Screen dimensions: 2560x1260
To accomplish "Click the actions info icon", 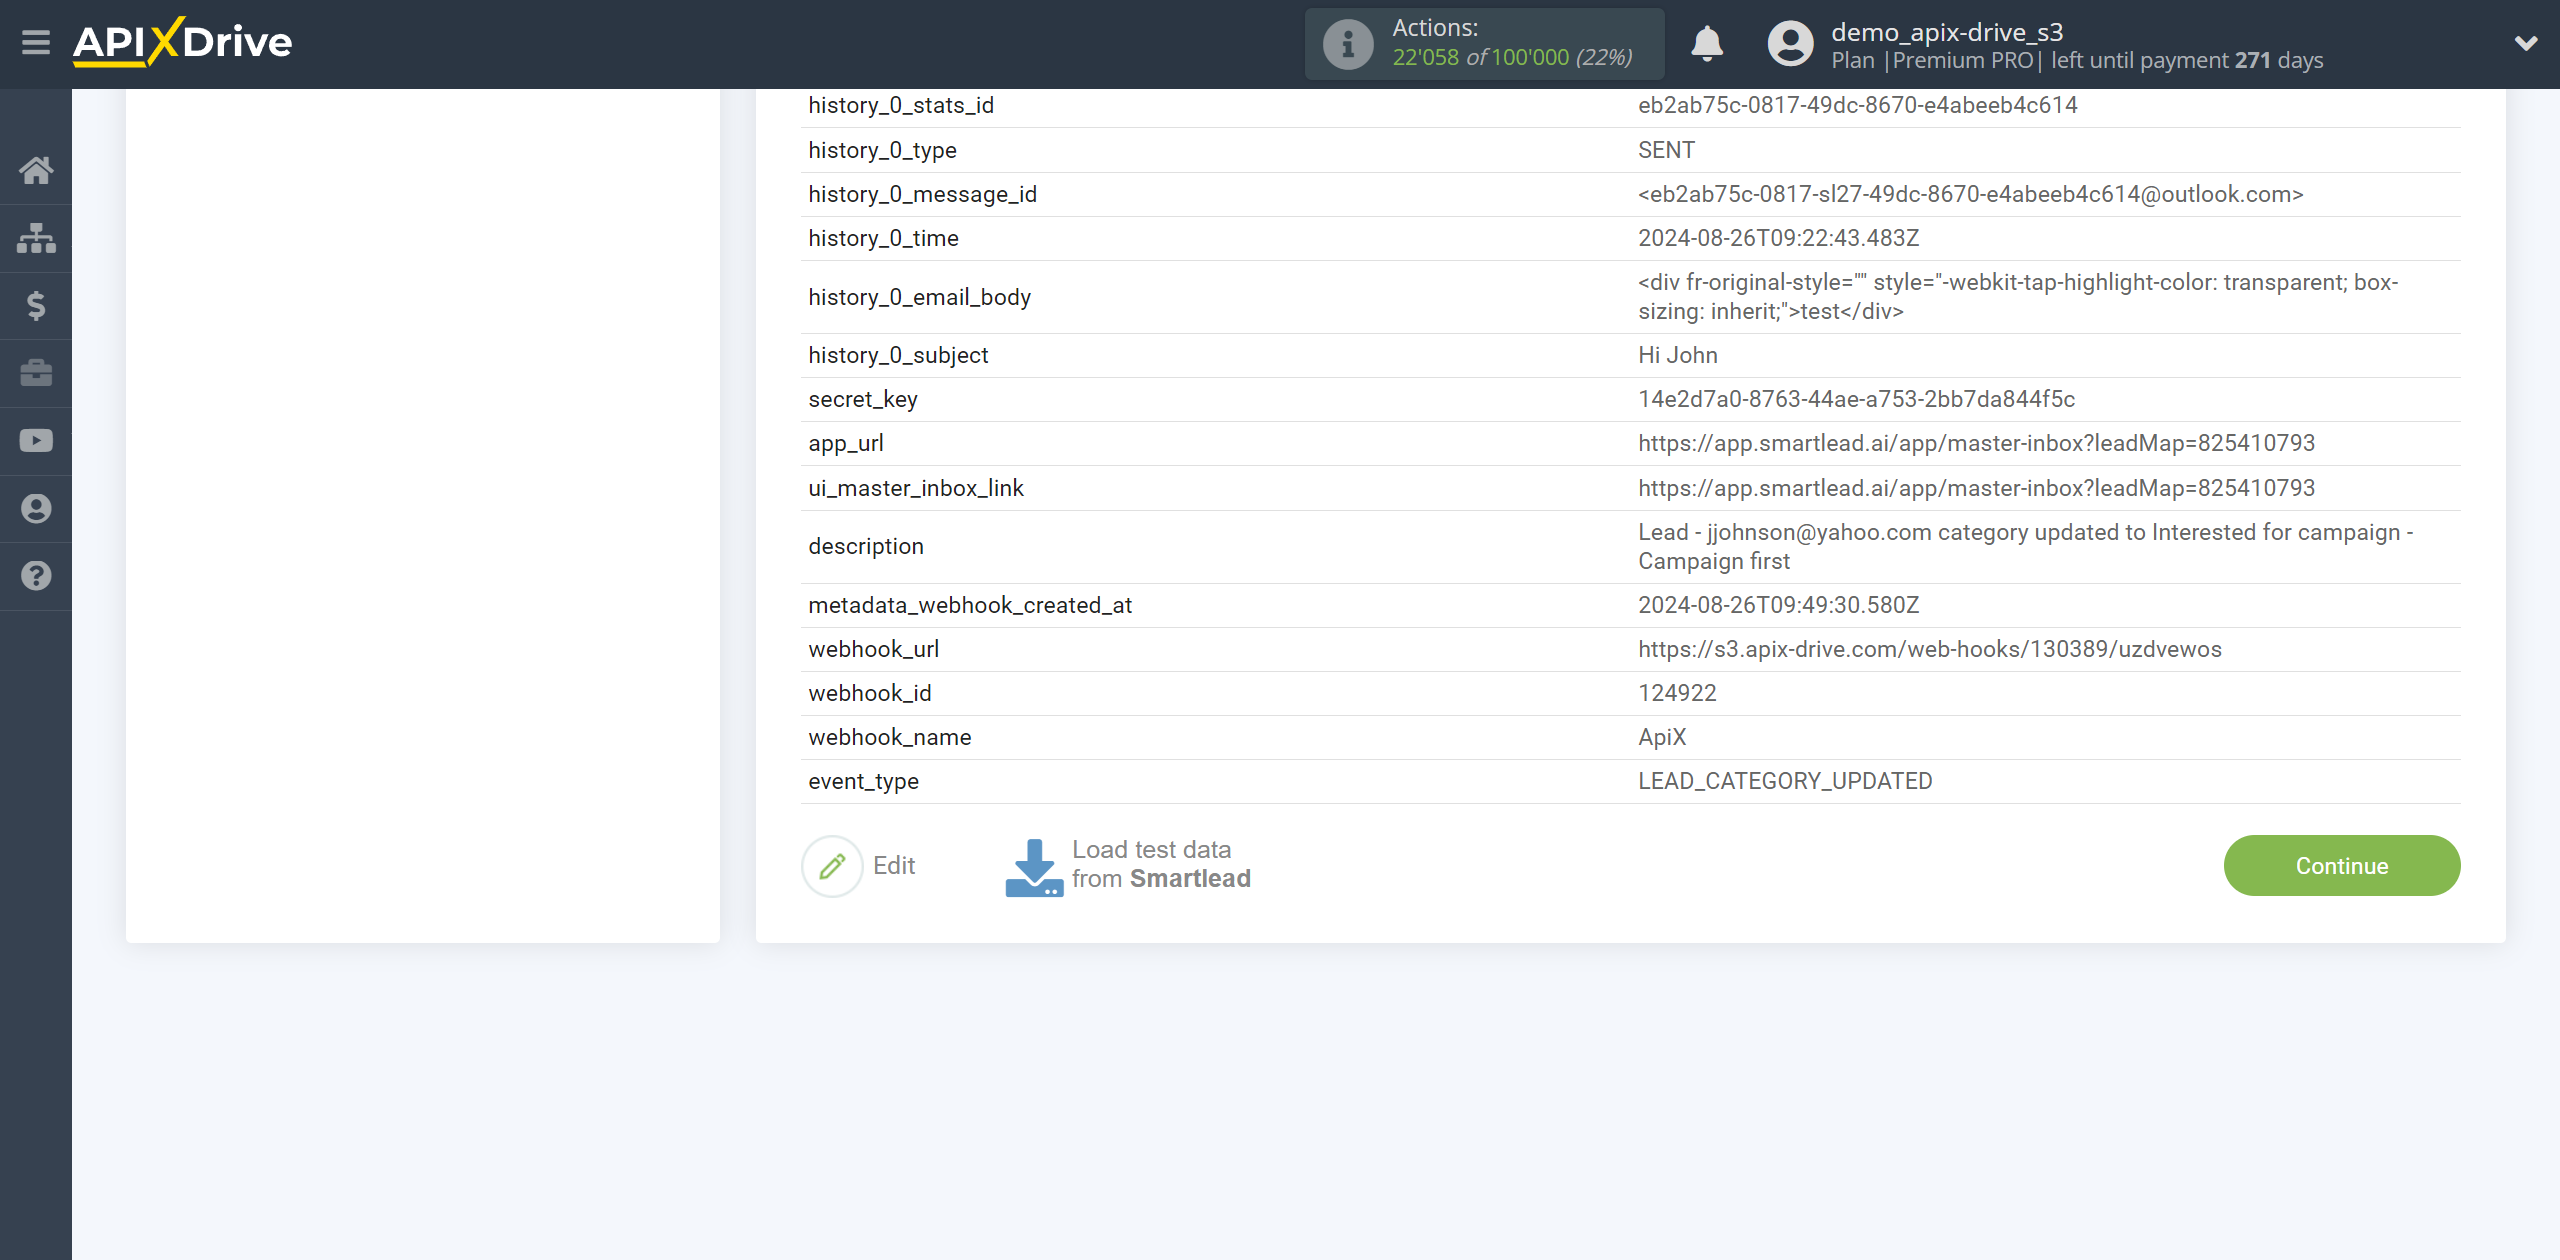I will [x=1348, y=44].
